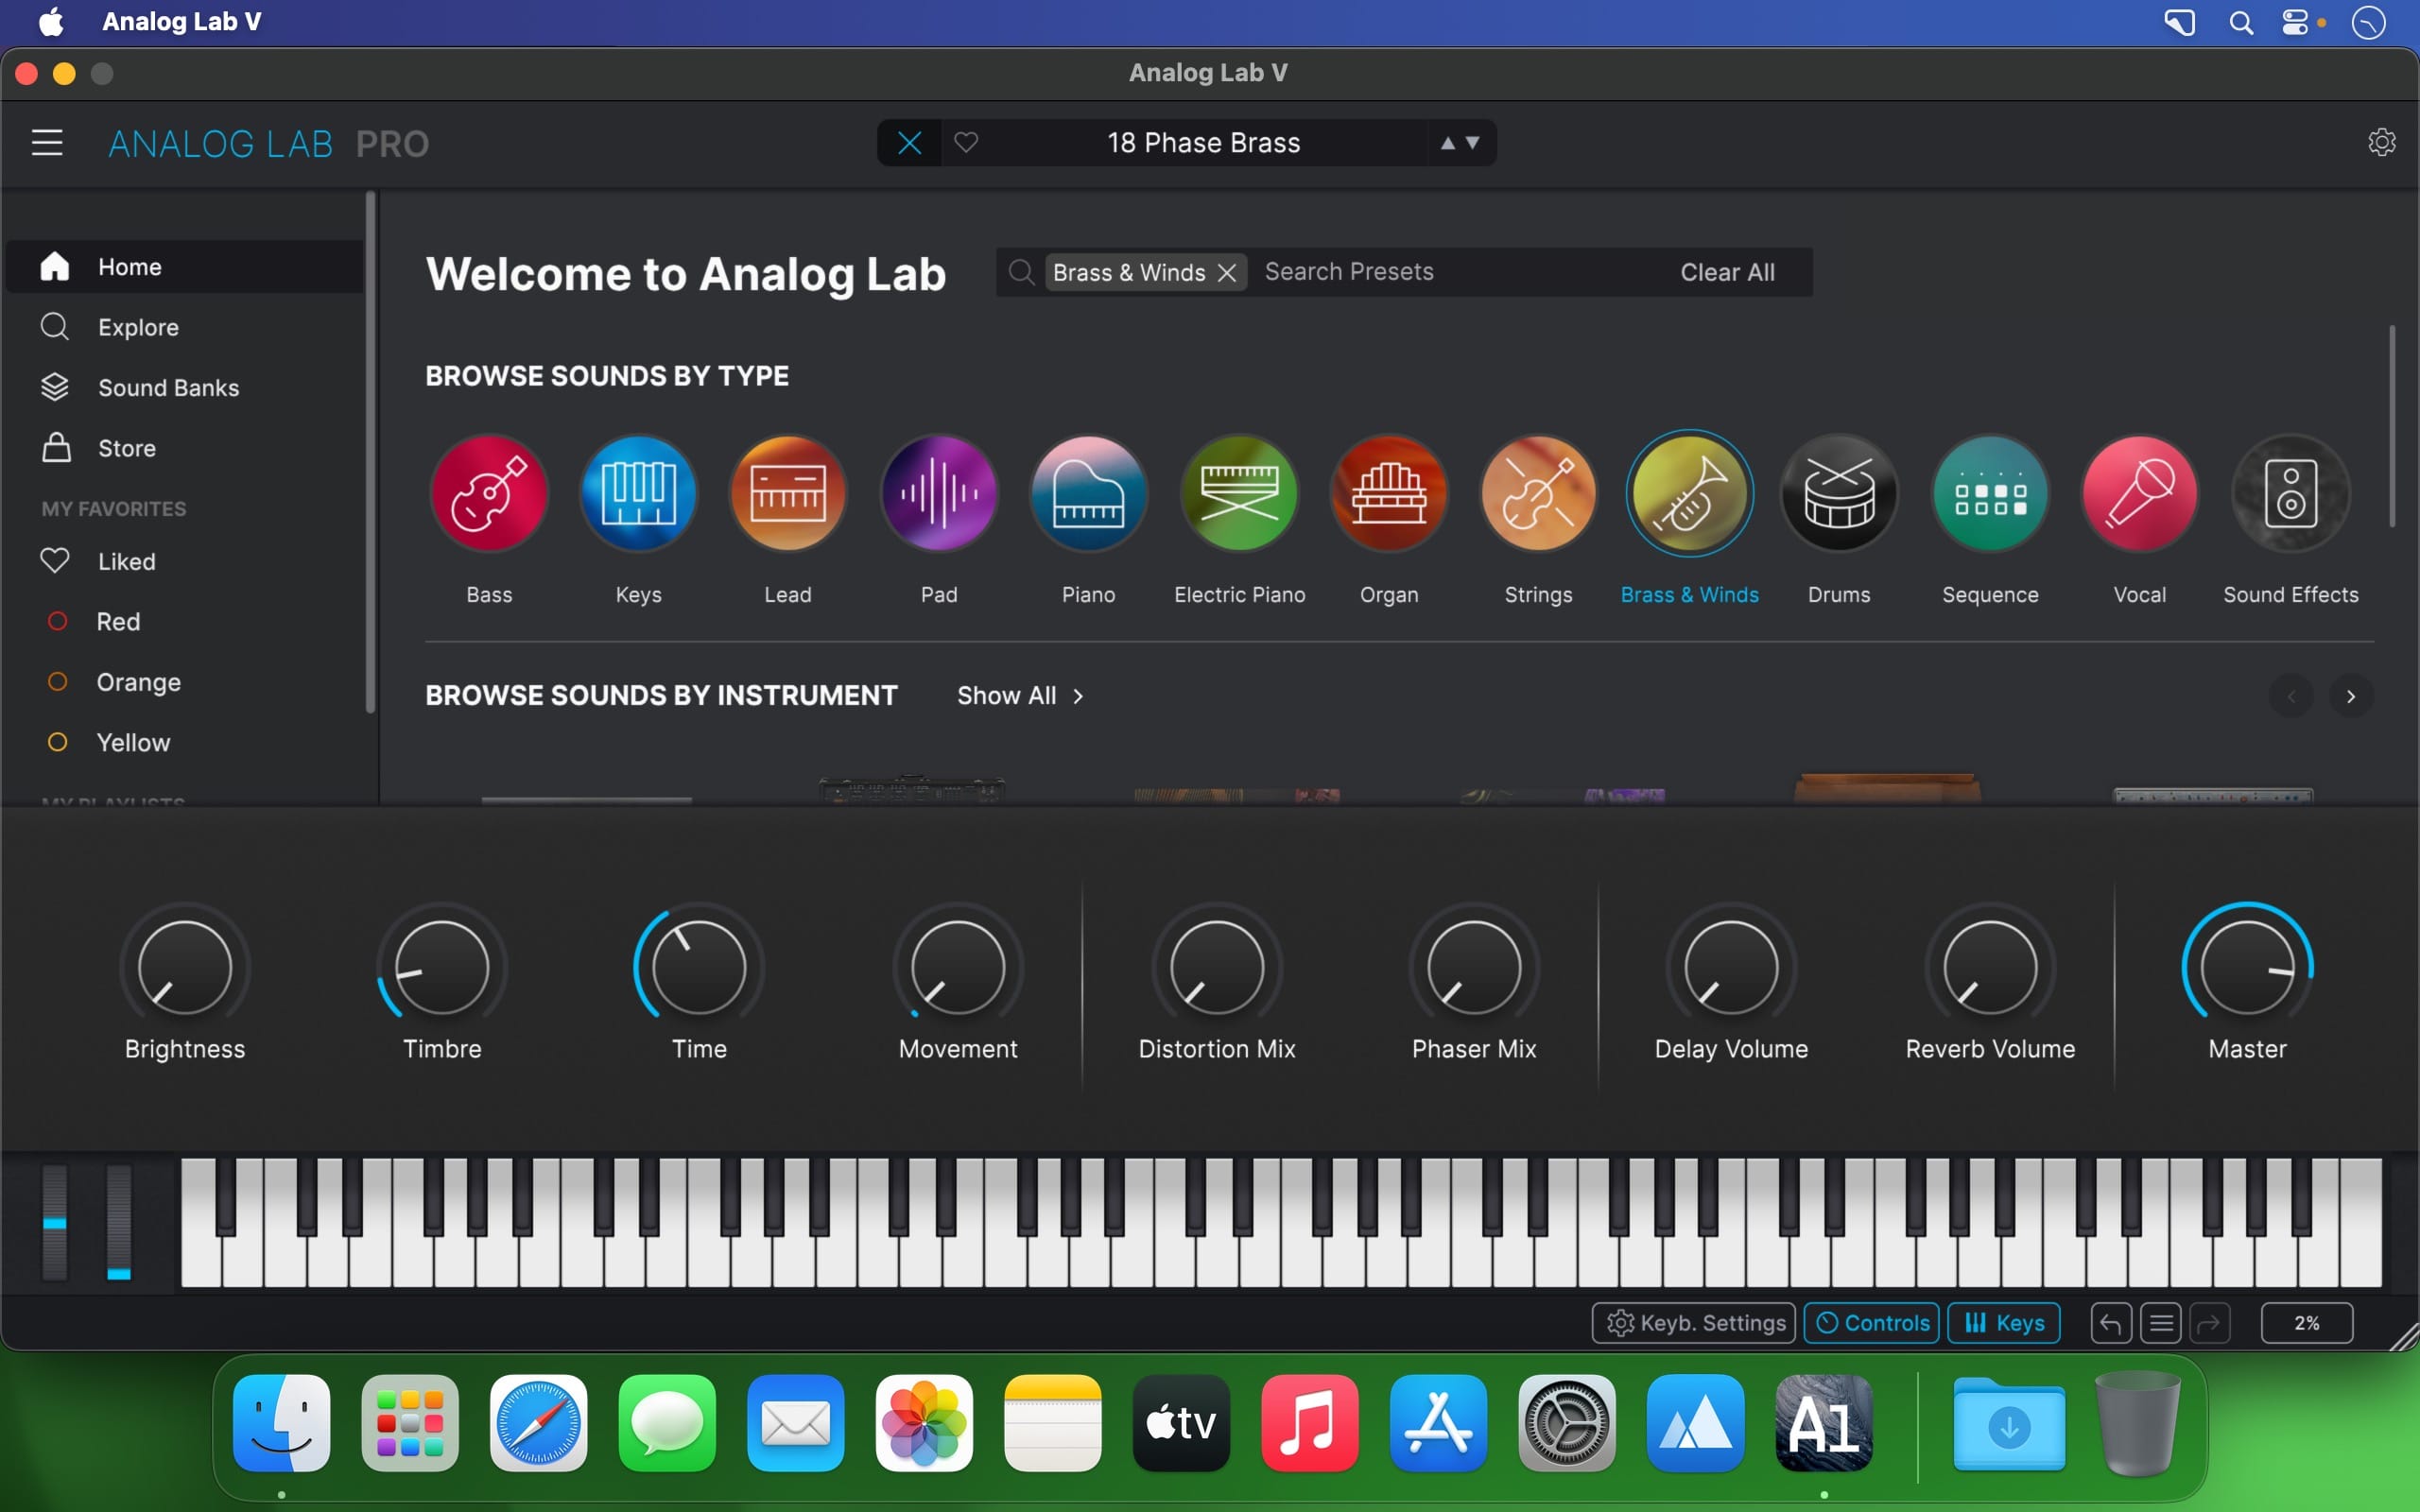Viewport: 2420px width, 1512px height.
Task: Click the Movement knob
Action: [x=958, y=967]
